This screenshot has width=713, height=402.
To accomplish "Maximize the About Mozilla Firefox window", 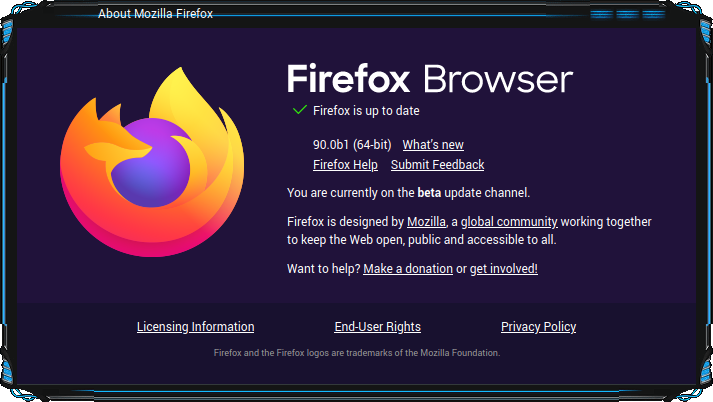I will (627, 15).
